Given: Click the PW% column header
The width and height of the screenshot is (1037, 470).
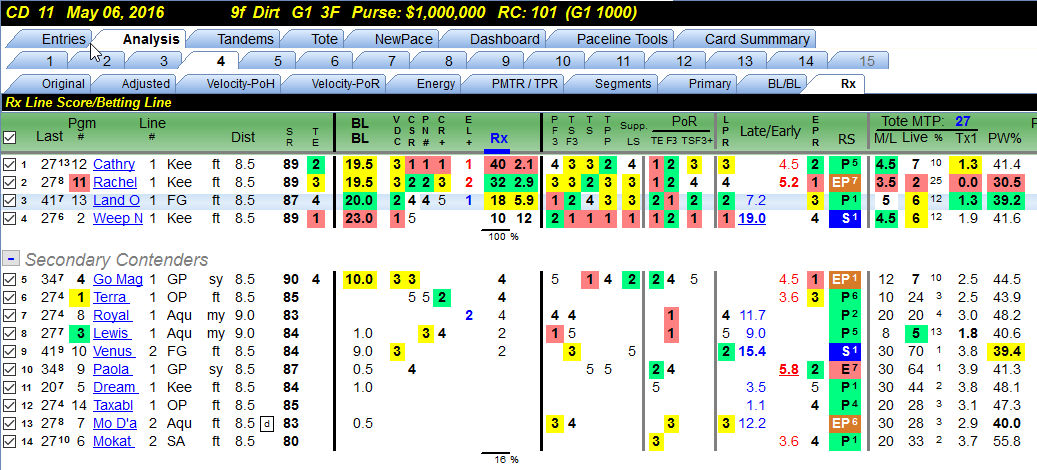Looking at the screenshot, I should tap(1005, 138).
